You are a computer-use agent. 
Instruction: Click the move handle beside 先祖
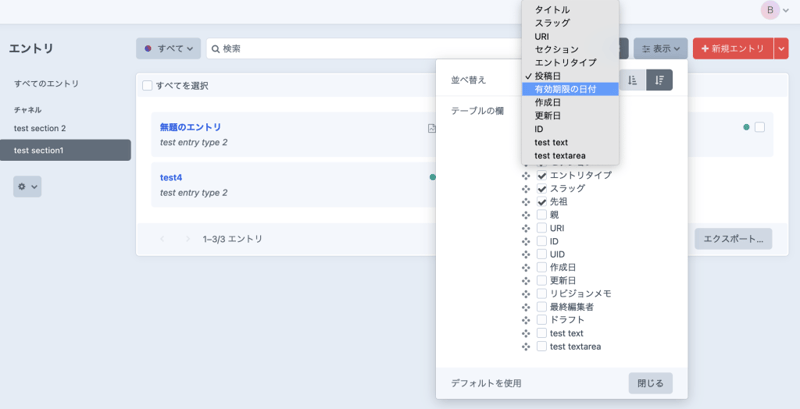(x=526, y=202)
